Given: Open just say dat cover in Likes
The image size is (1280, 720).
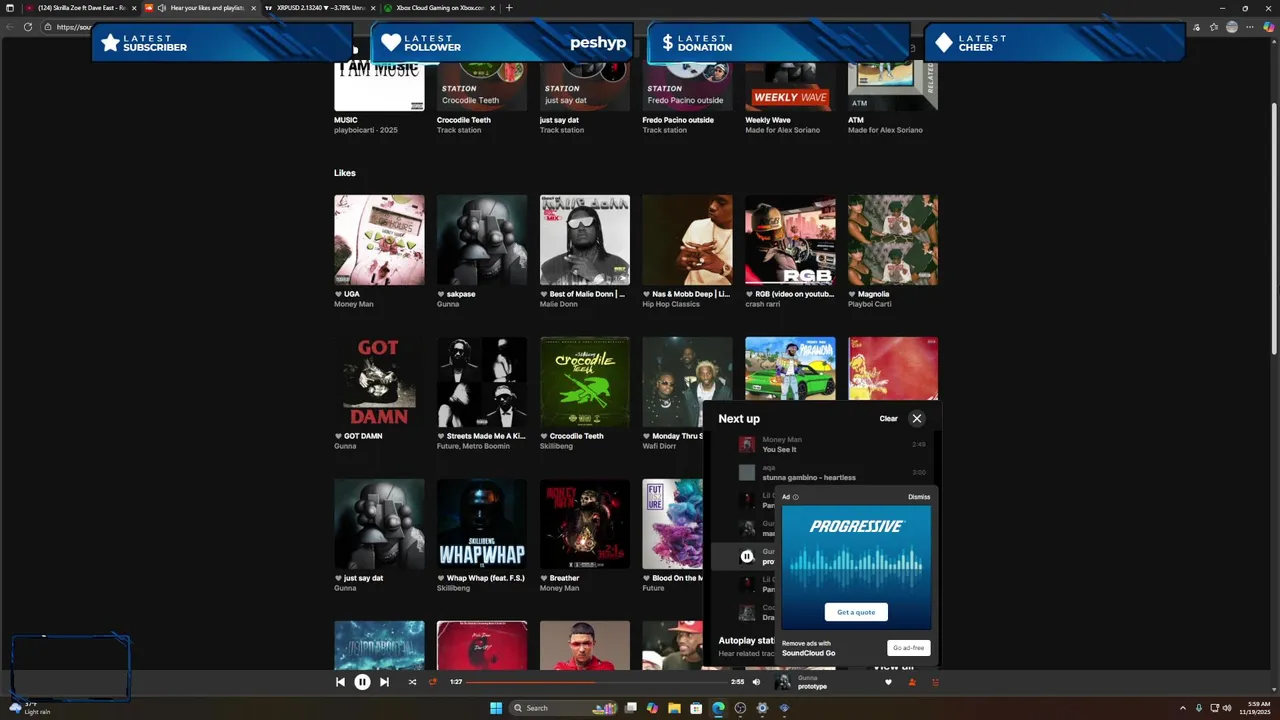Looking at the screenshot, I should click(x=379, y=524).
